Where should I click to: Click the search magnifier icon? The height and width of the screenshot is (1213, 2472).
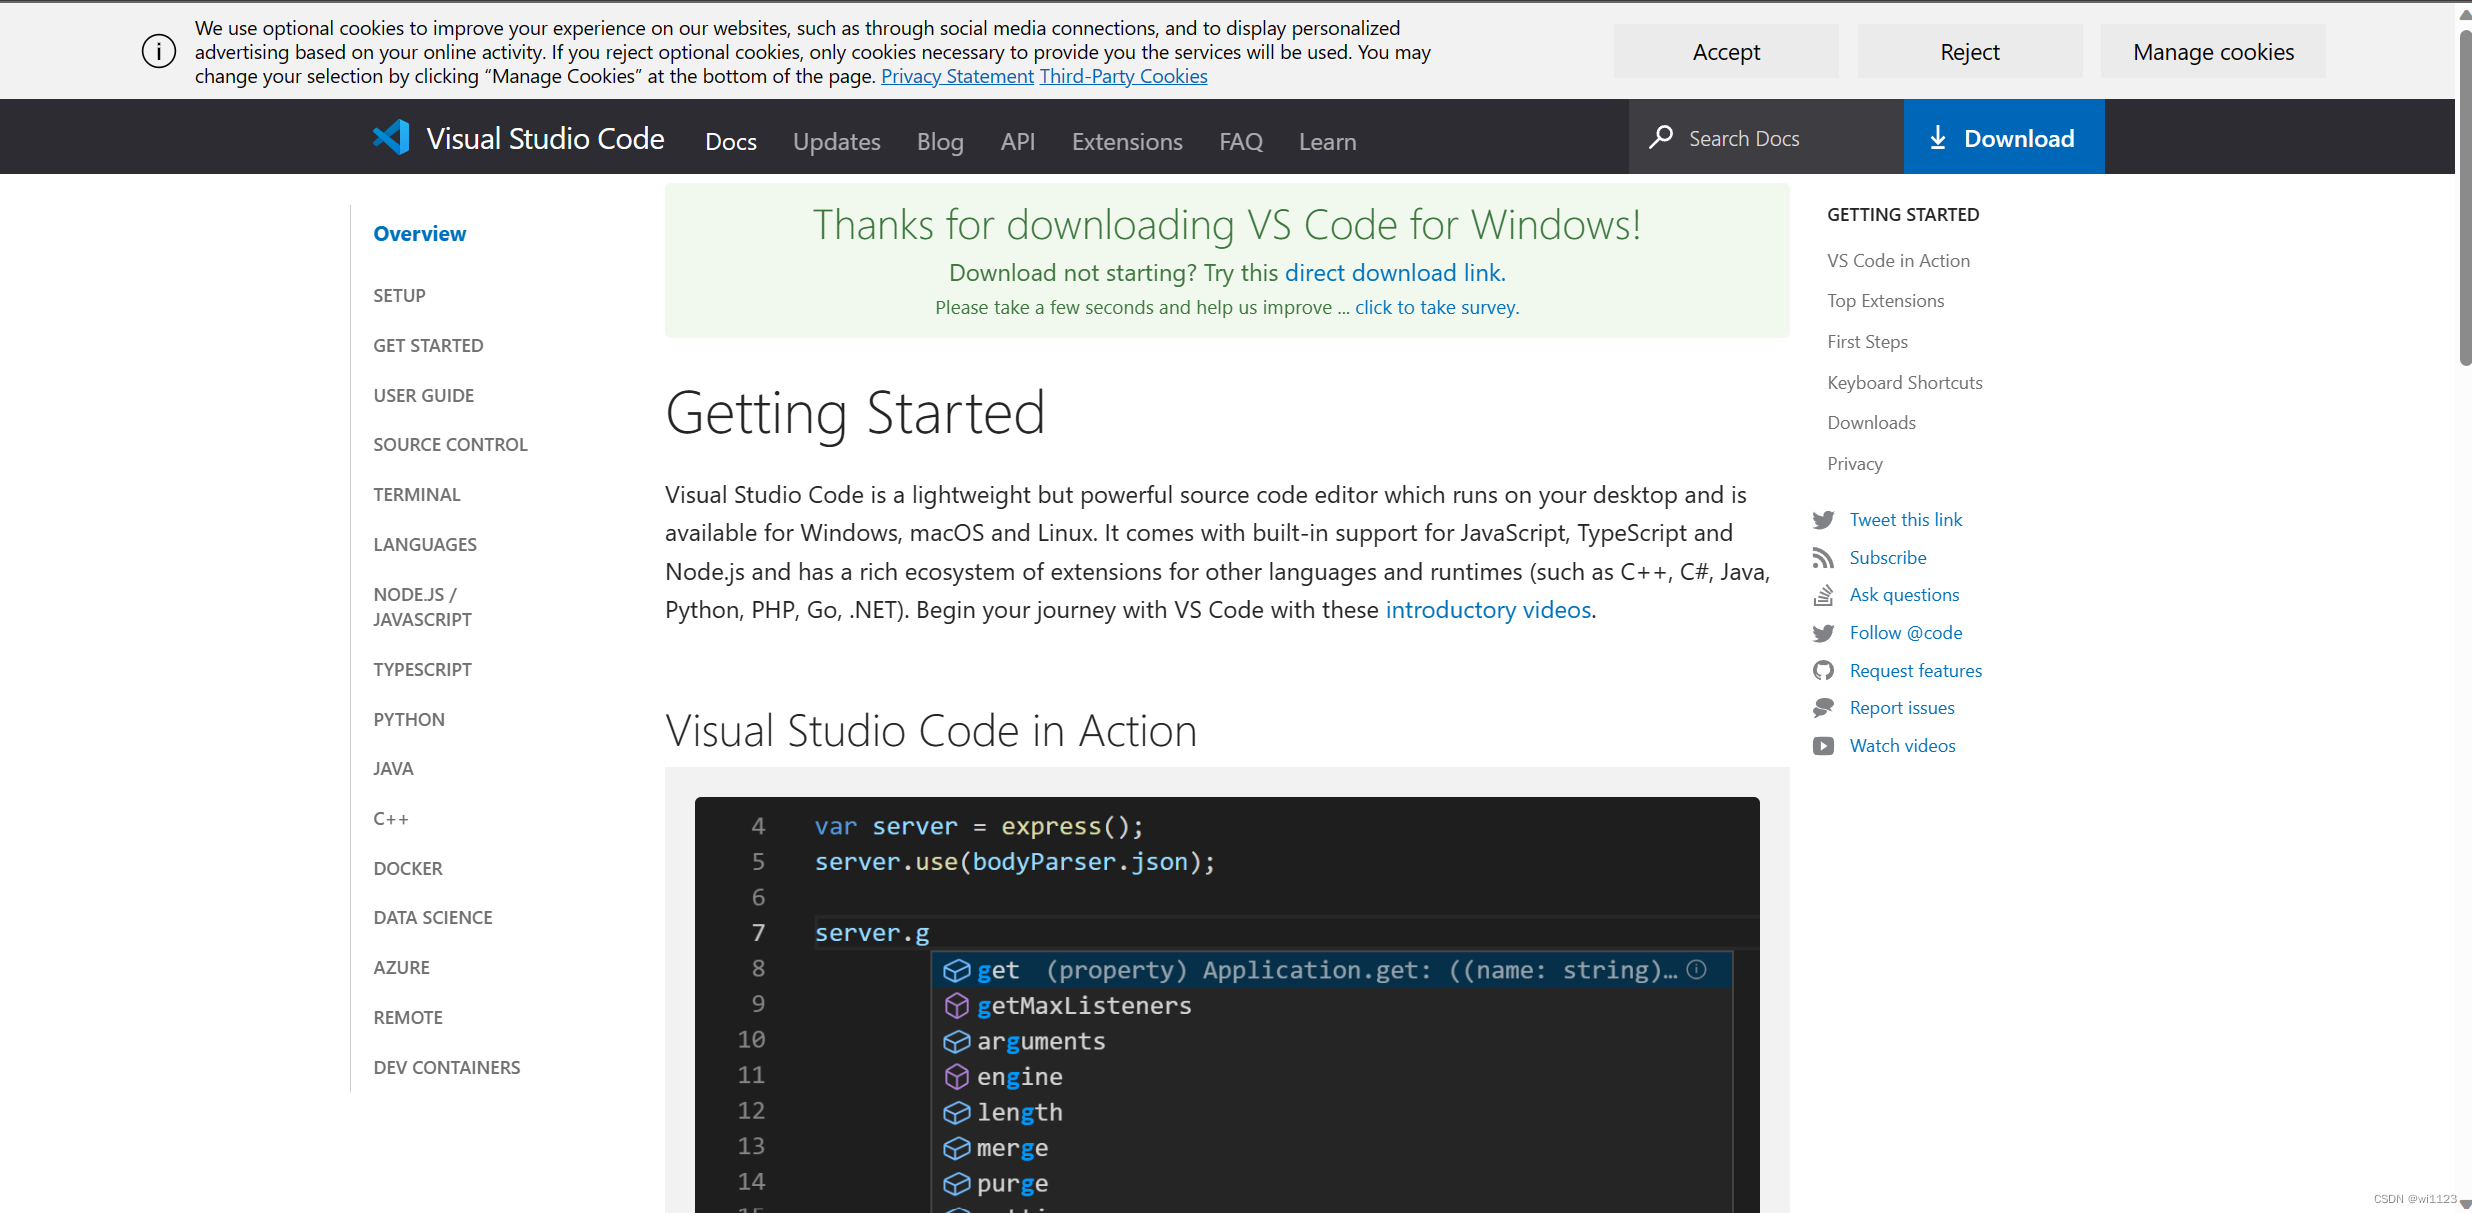[1661, 137]
